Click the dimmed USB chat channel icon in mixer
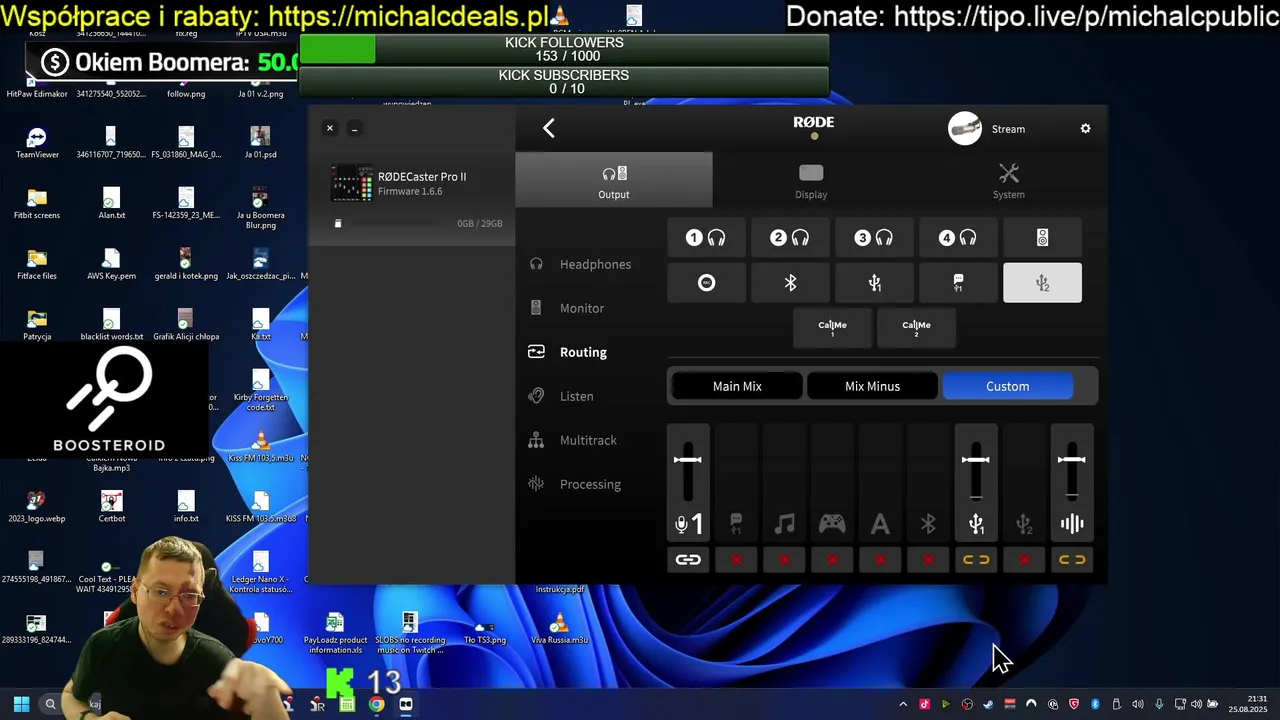The width and height of the screenshot is (1280, 720). coord(736,524)
